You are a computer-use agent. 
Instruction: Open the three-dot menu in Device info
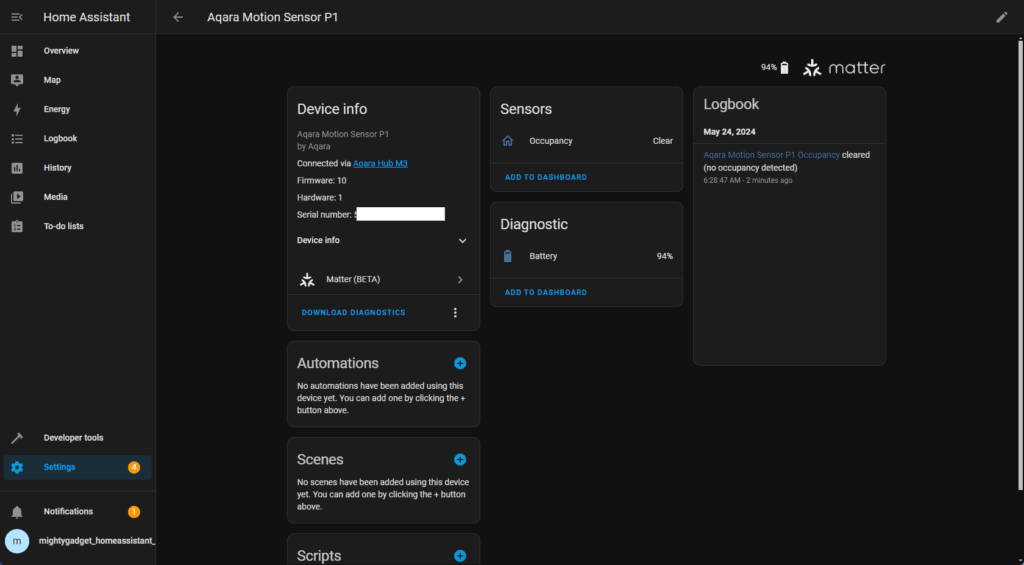point(455,313)
